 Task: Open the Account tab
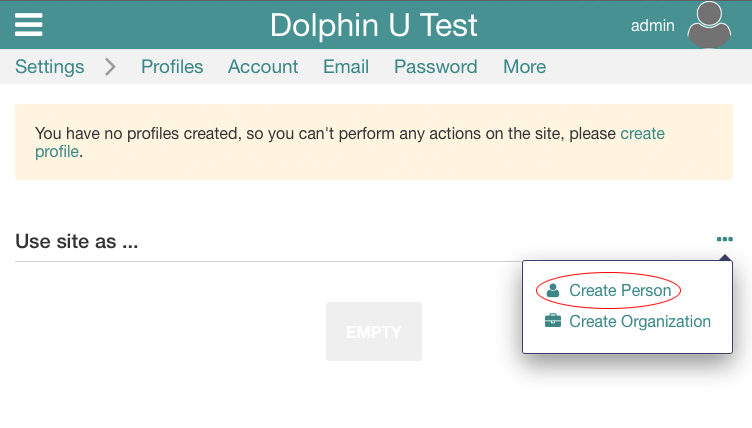(x=263, y=67)
